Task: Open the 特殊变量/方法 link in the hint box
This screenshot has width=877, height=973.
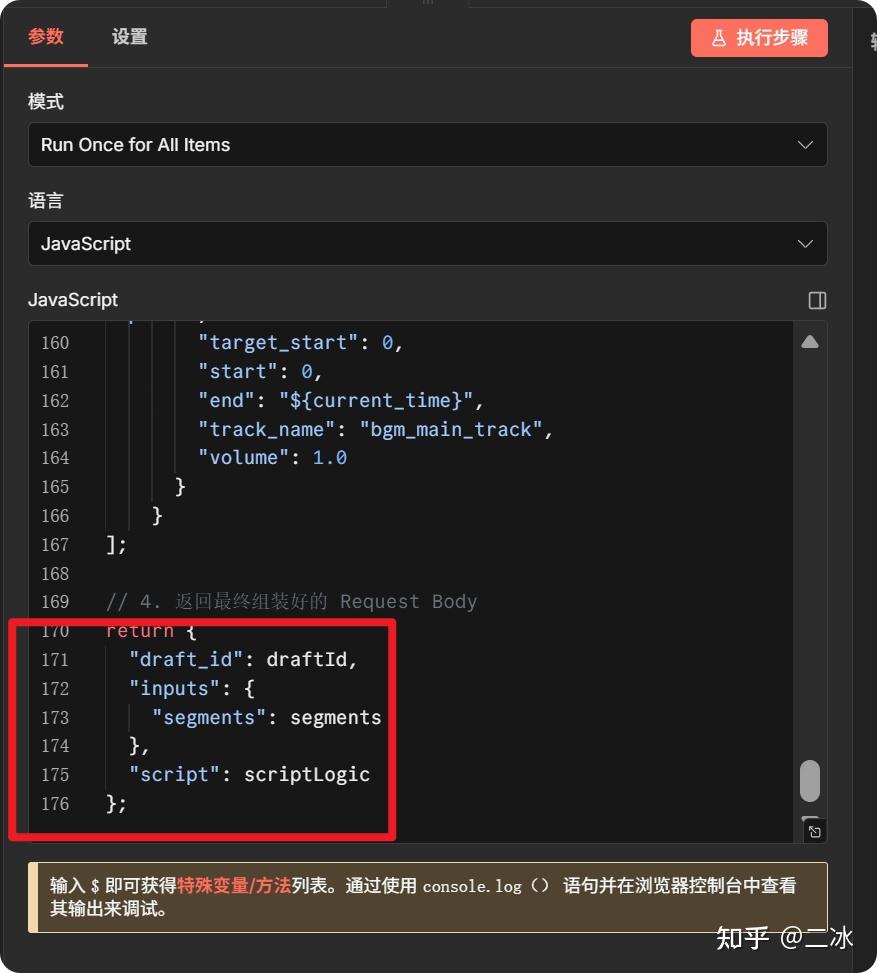Action: [x=234, y=886]
